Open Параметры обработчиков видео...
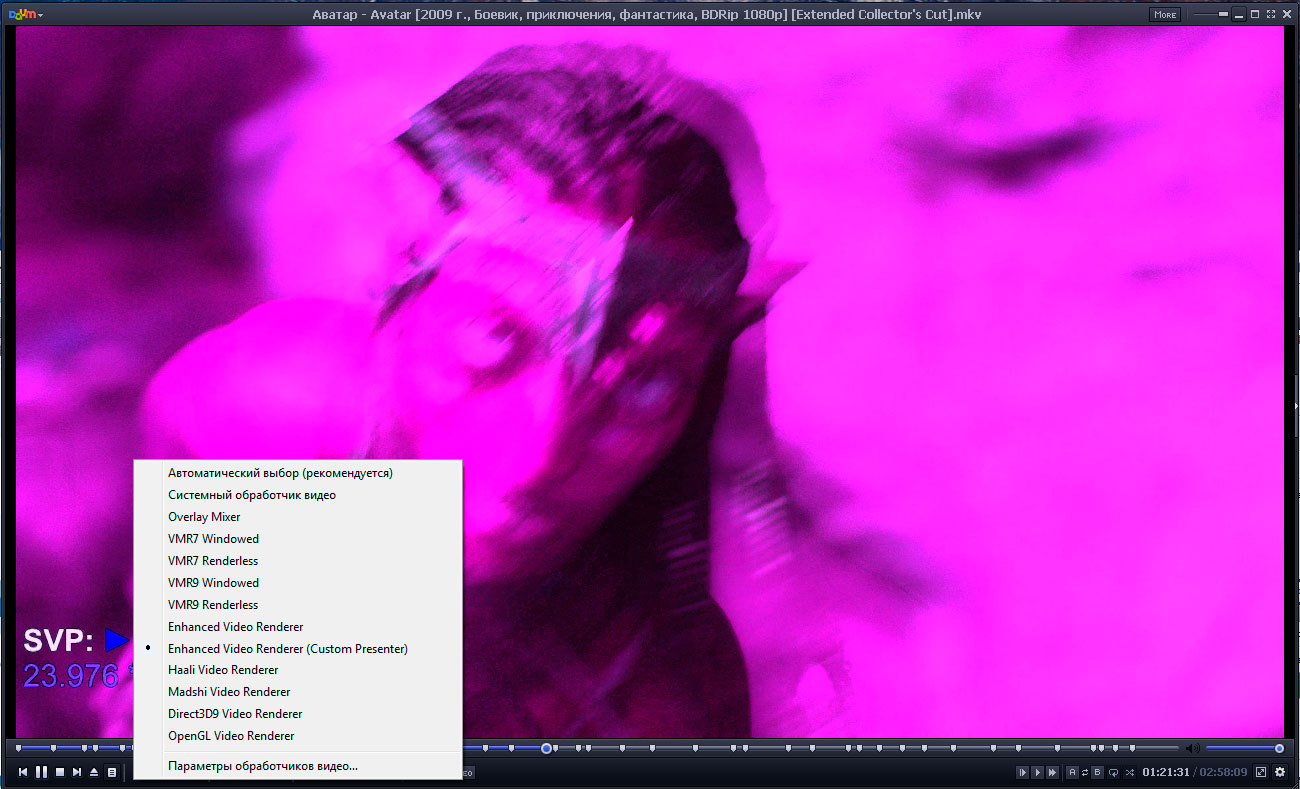This screenshot has height=789, width=1300. 298,767
